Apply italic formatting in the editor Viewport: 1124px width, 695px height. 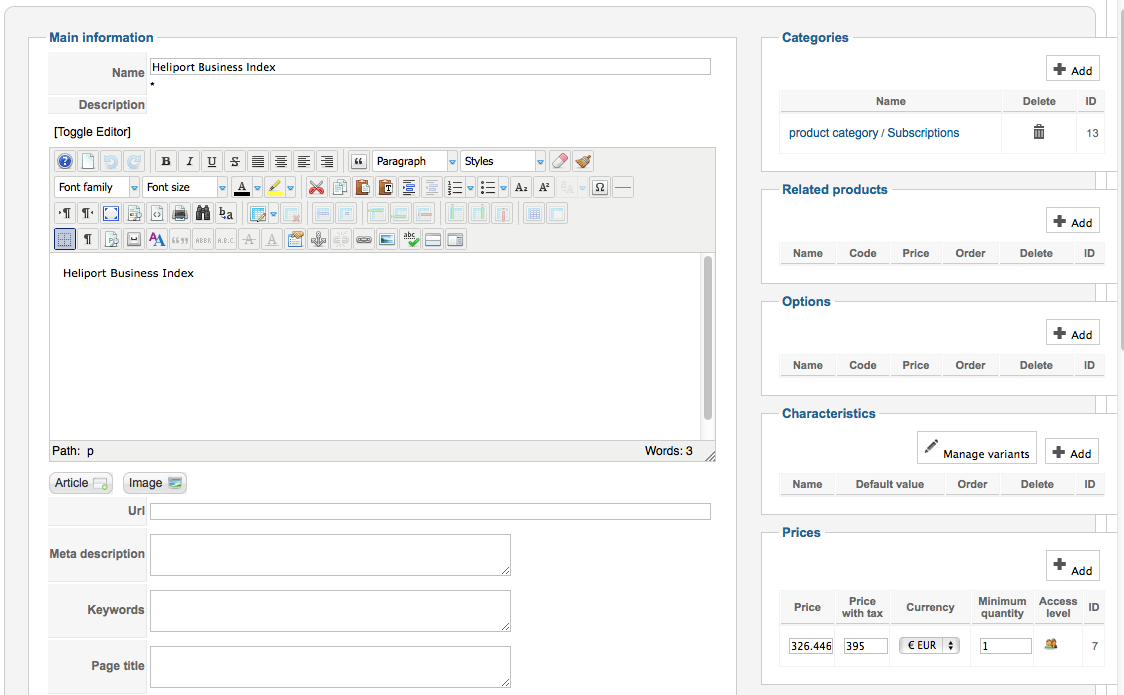pos(189,162)
